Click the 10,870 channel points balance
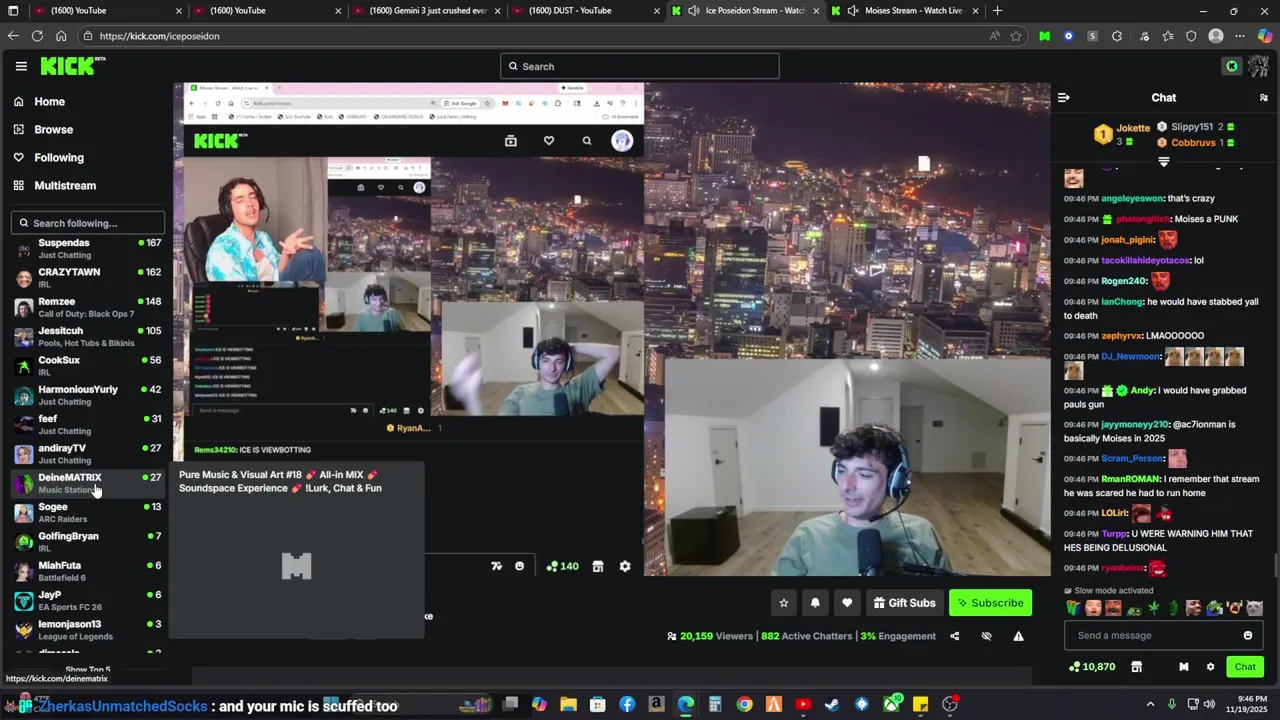The height and width of the screenshot is (720, 1280). pos(1092,667)
